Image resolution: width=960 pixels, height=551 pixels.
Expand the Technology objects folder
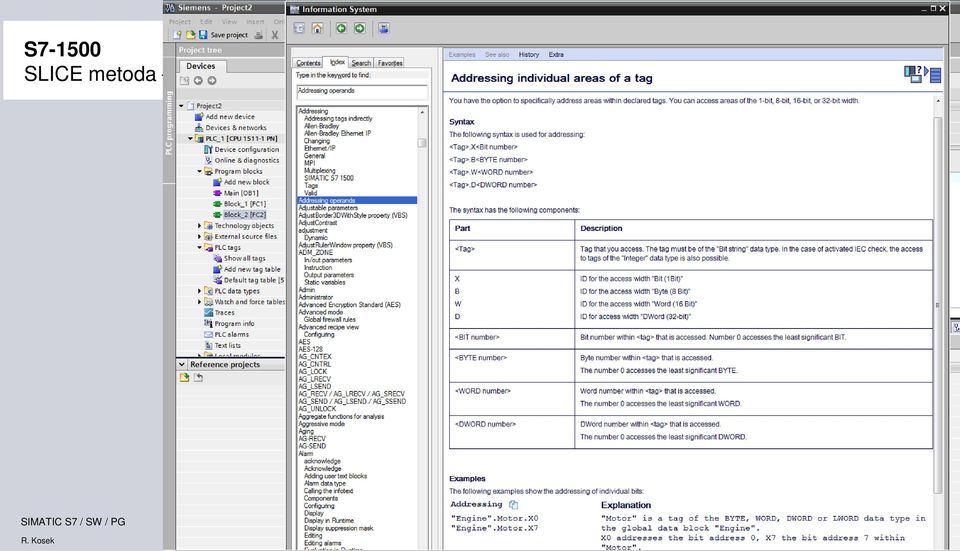coord(200,225)
